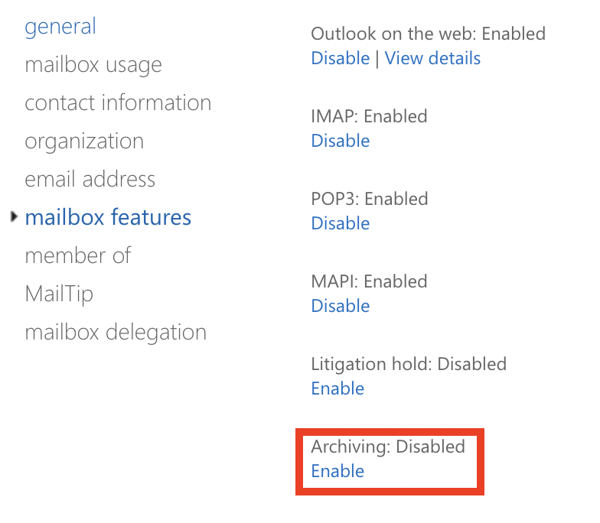Disable MAPI access
600x523 pixels.
coord(340,306)
